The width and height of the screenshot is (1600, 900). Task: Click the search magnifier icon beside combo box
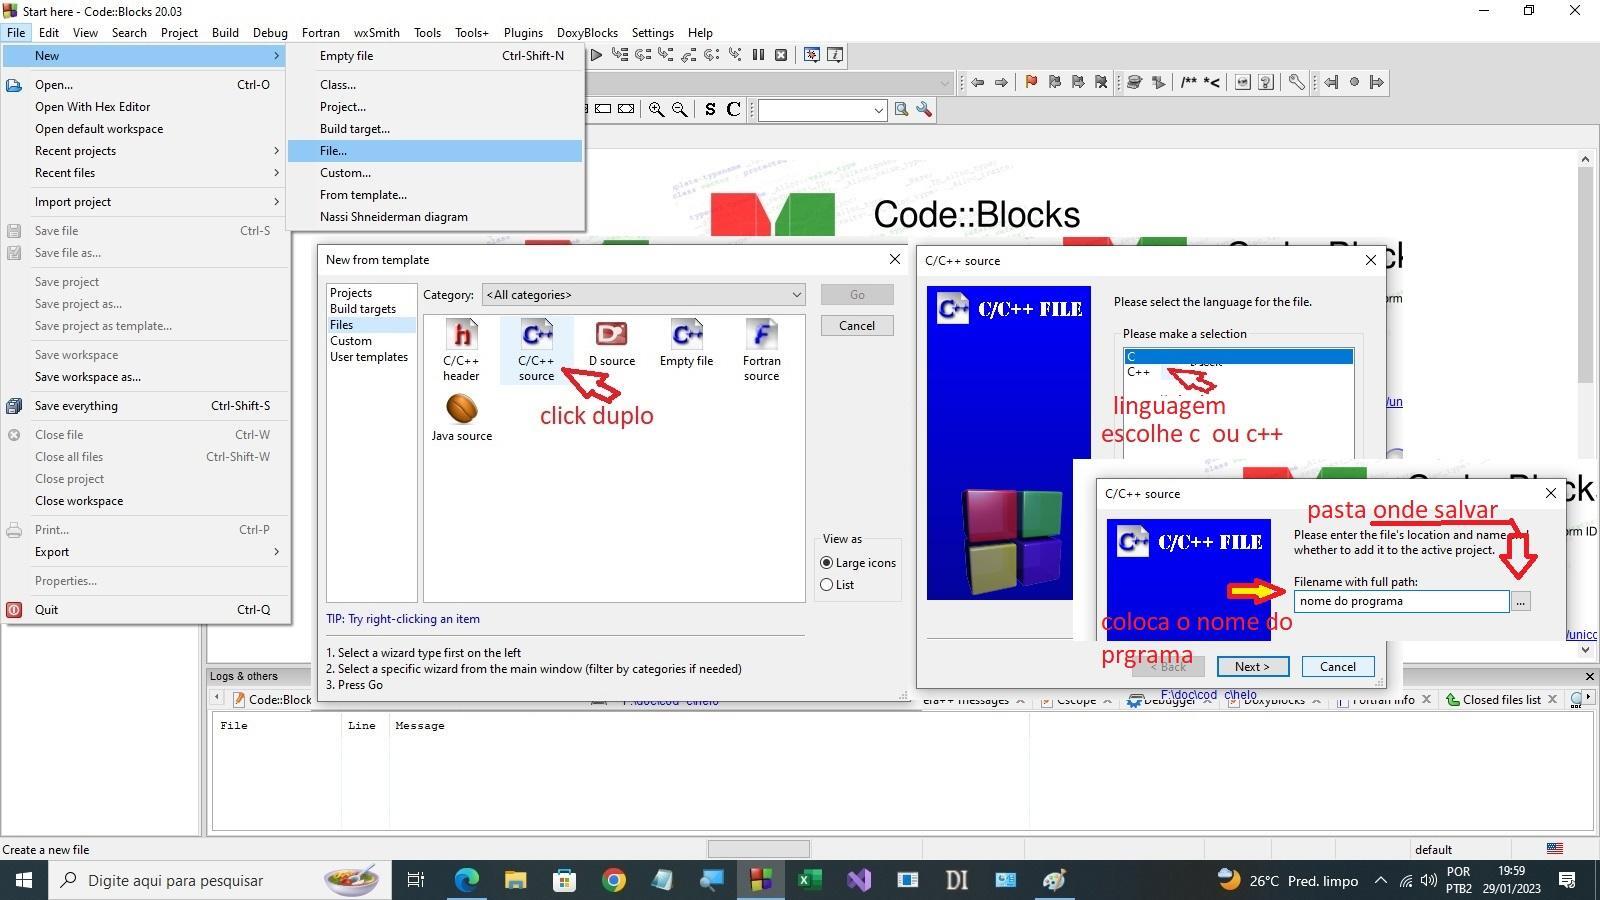coord(901,109)
